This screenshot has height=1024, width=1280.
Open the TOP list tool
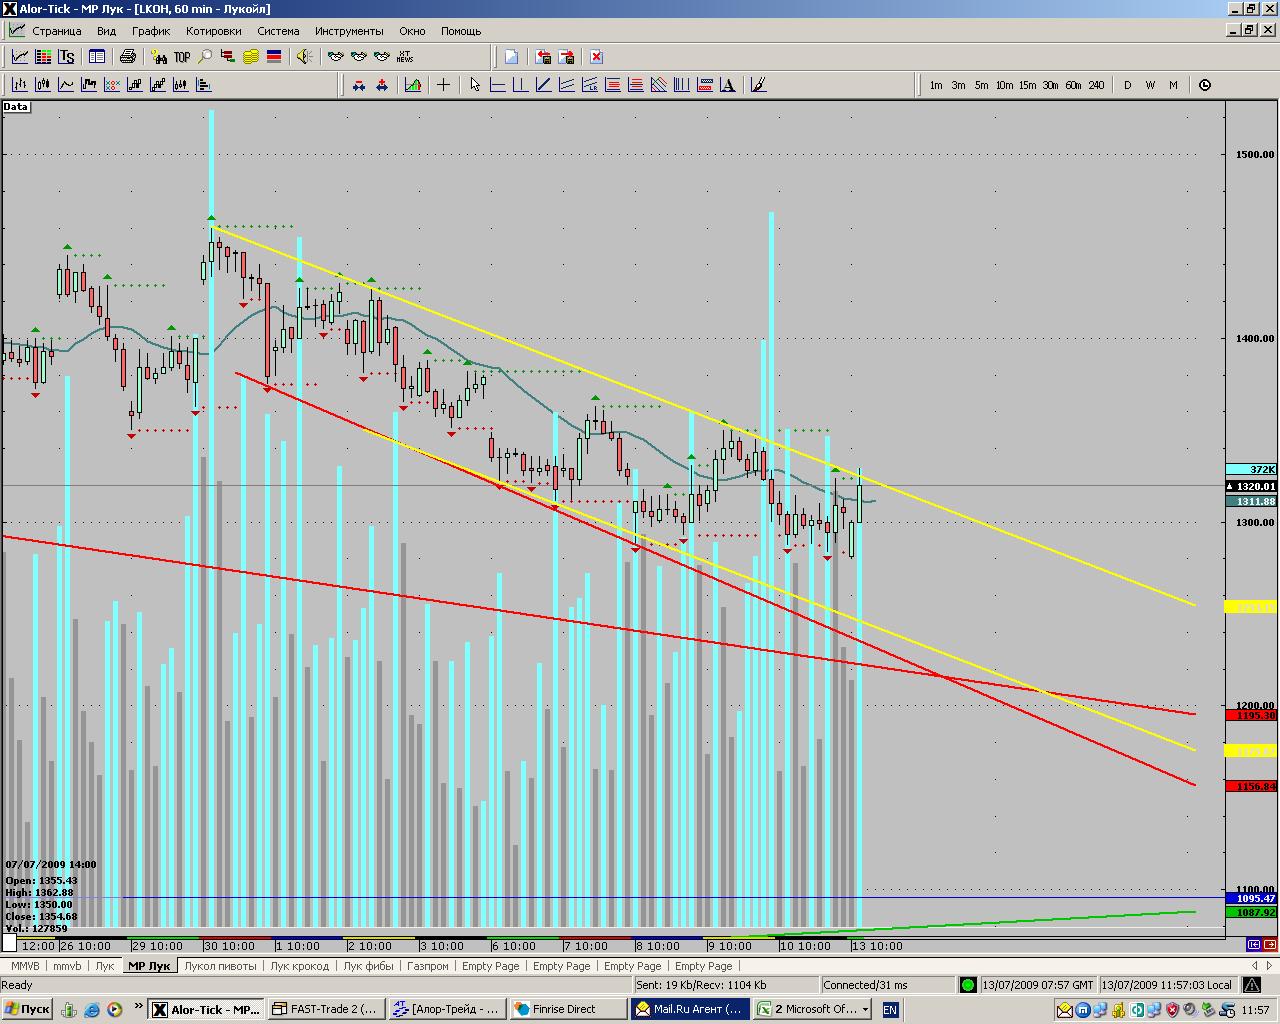(182, 57)
